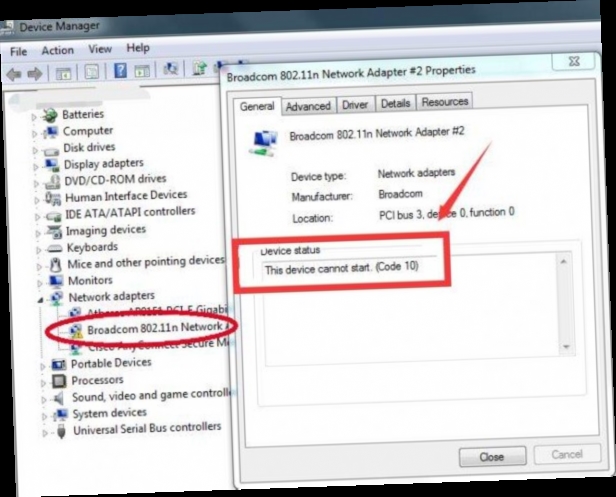Expand the Portable Devices node
This screenshot has height=497, width=616.
[43, 367]
